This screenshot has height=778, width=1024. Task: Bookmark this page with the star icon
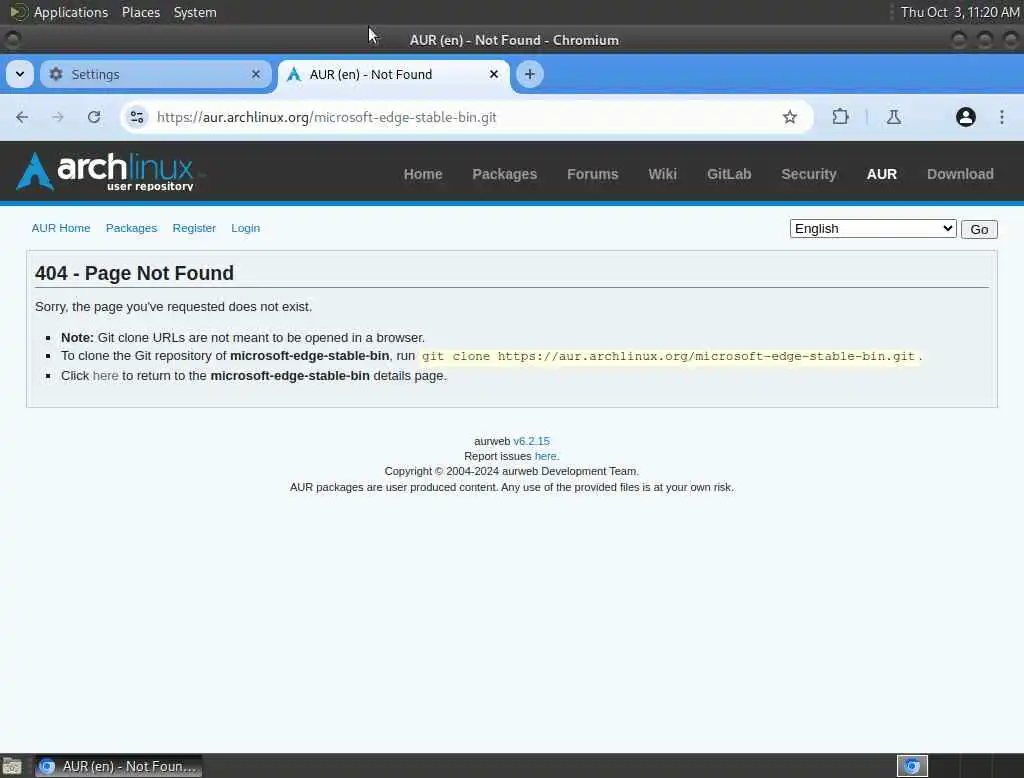[790, 117]
